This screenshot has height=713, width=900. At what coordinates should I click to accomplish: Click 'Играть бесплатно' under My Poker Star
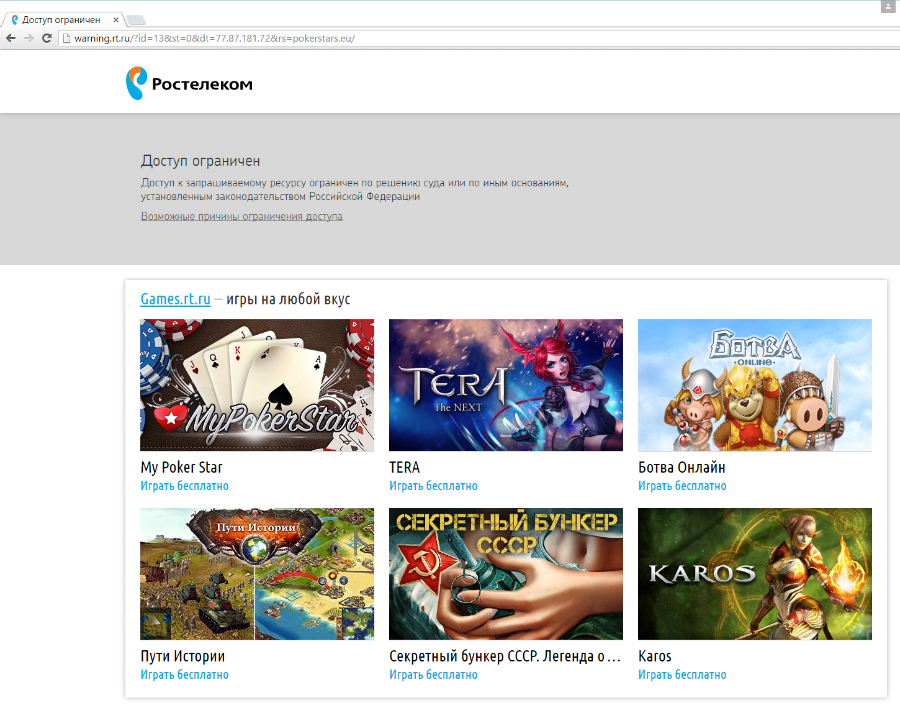point(184,486)
